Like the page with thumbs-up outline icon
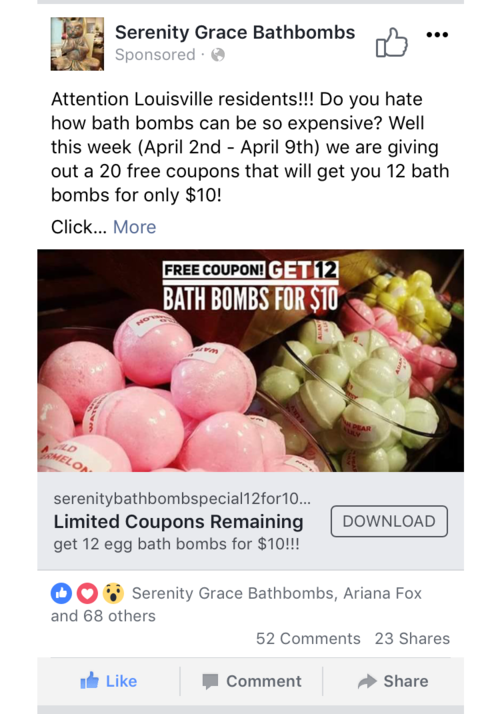This screenshot has width=500, height=714. 391,42
